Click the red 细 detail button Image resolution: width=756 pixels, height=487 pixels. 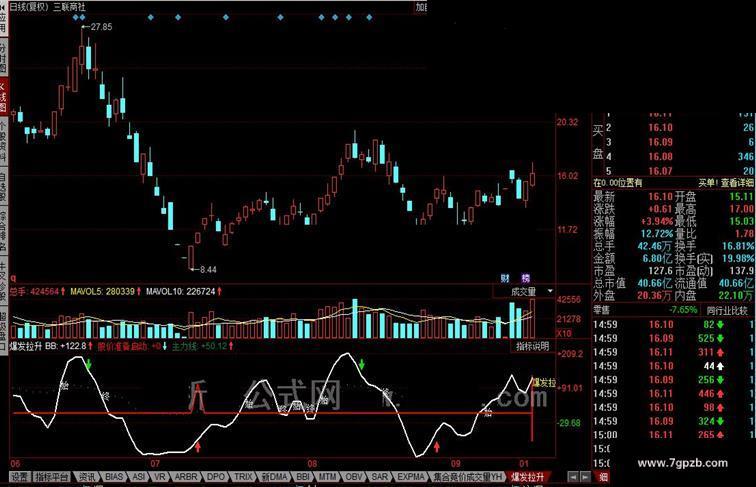tap(603, 477)
